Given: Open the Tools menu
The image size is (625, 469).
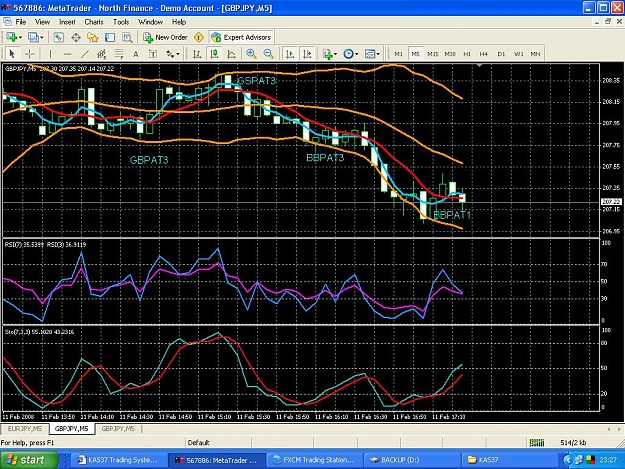Looking at the screenshot, I should [121, 22].
